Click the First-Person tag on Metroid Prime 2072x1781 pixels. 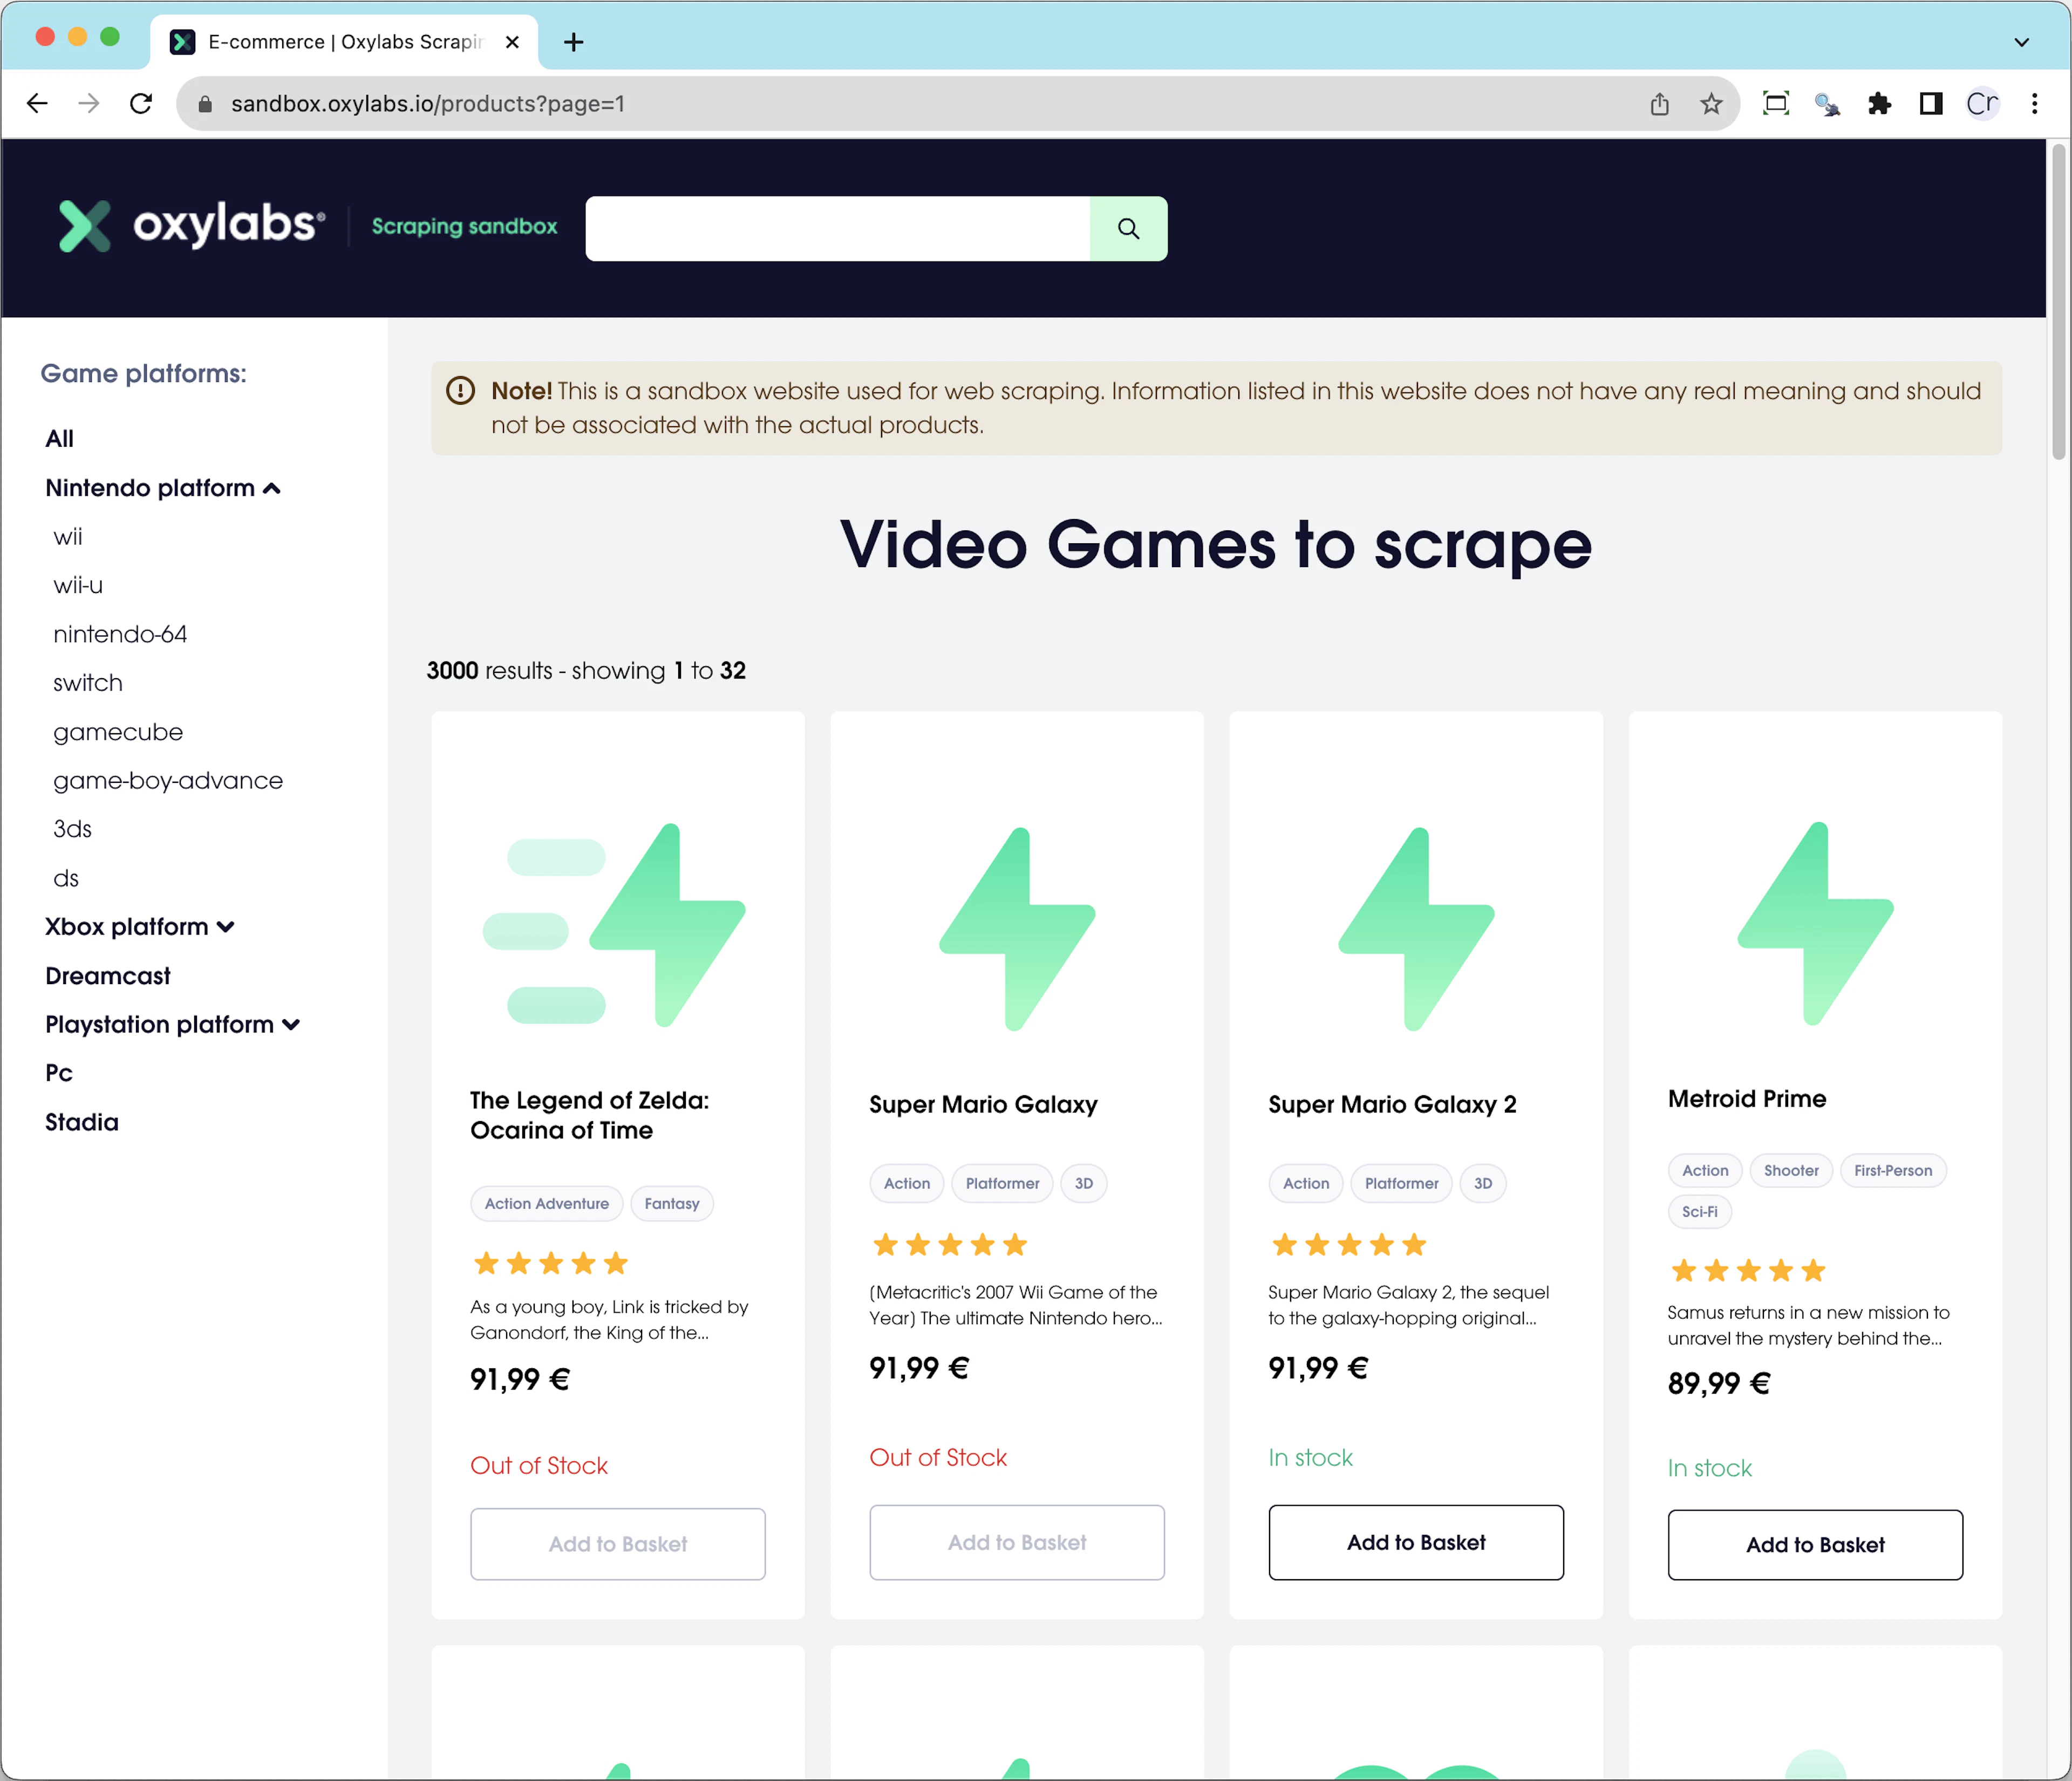[x=1893, y=1171]
